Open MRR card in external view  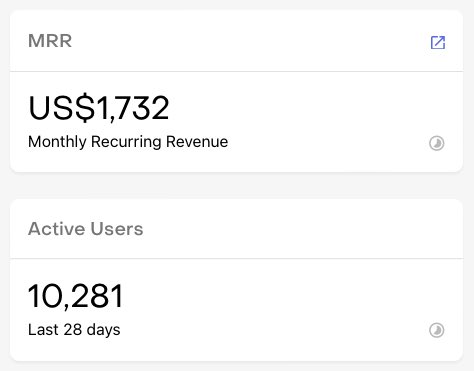(x=438, y=42)
